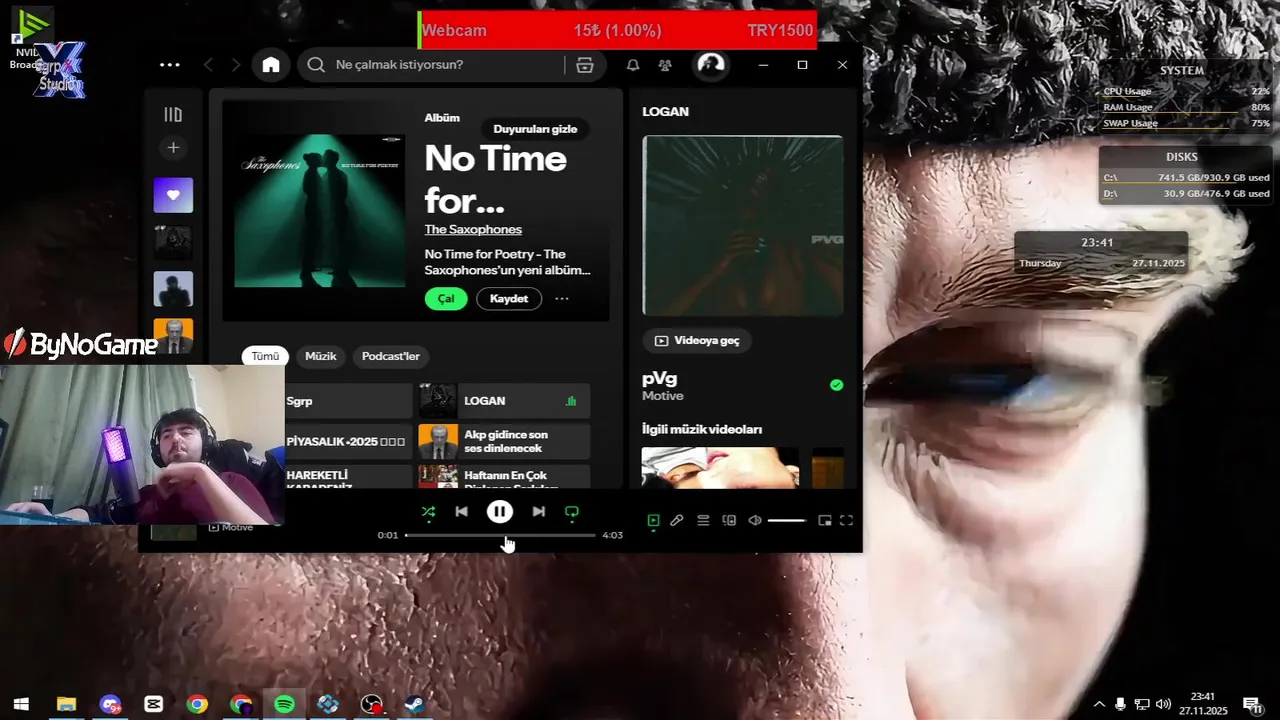Go forward with the right navigation arrow
This screenshot has width=1280, height=720.
point(236,65)
